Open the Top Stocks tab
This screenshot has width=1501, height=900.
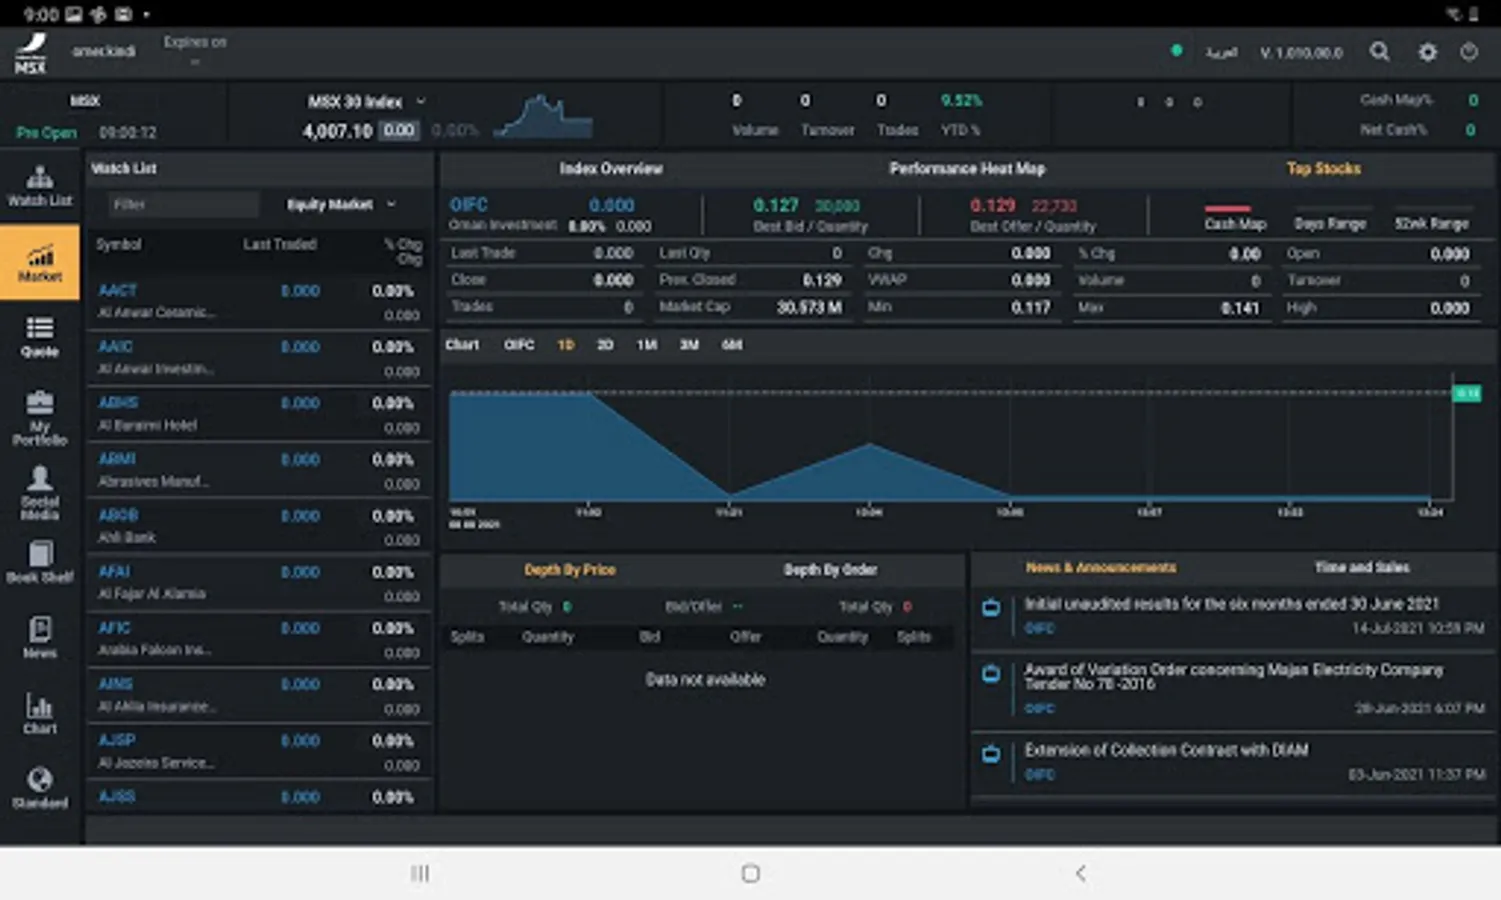point(1323,168)
